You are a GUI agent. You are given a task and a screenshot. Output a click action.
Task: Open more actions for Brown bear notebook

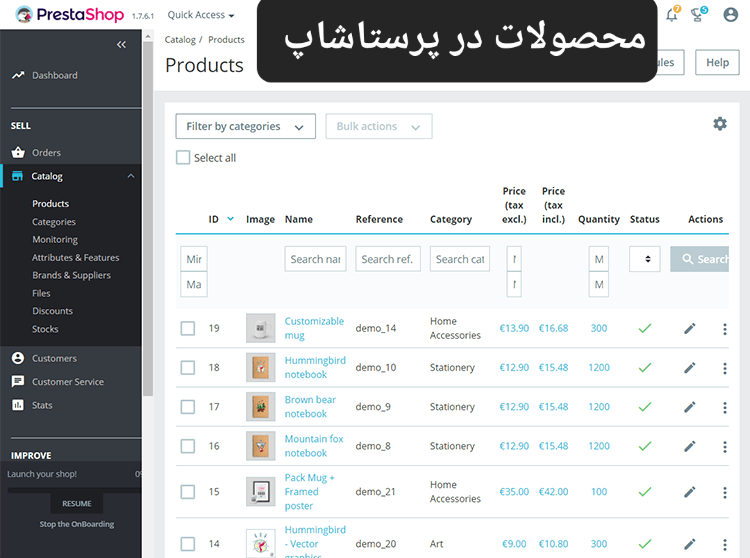point(725,407)
